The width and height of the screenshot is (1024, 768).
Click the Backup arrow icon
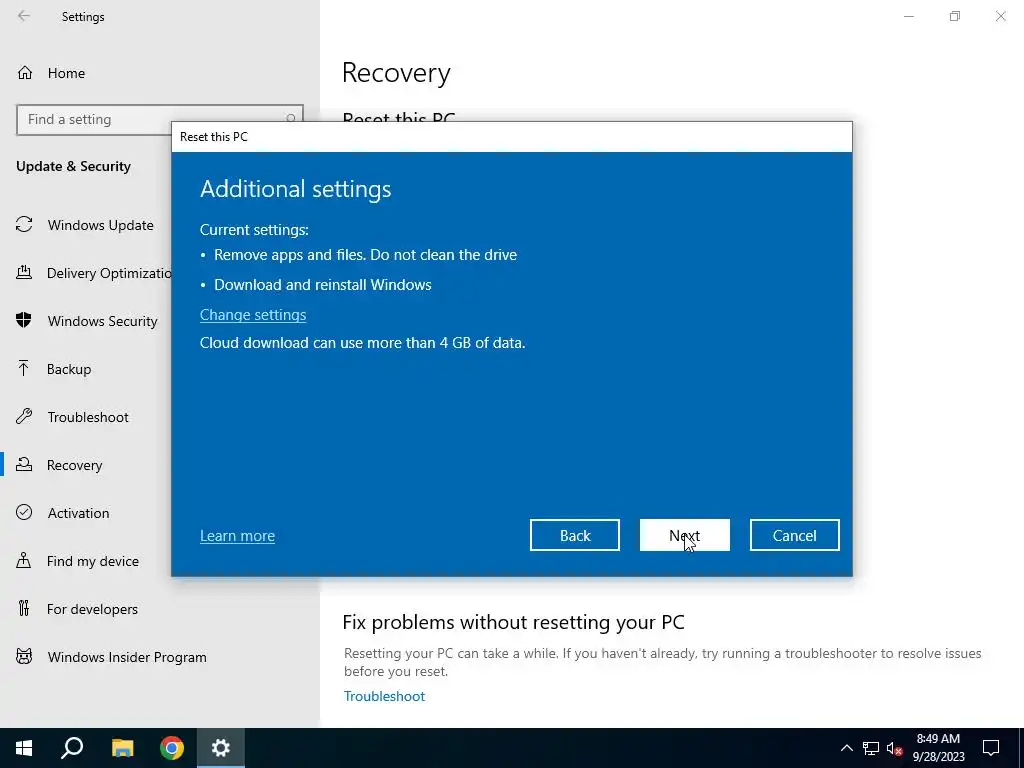(x=24, y=368)
